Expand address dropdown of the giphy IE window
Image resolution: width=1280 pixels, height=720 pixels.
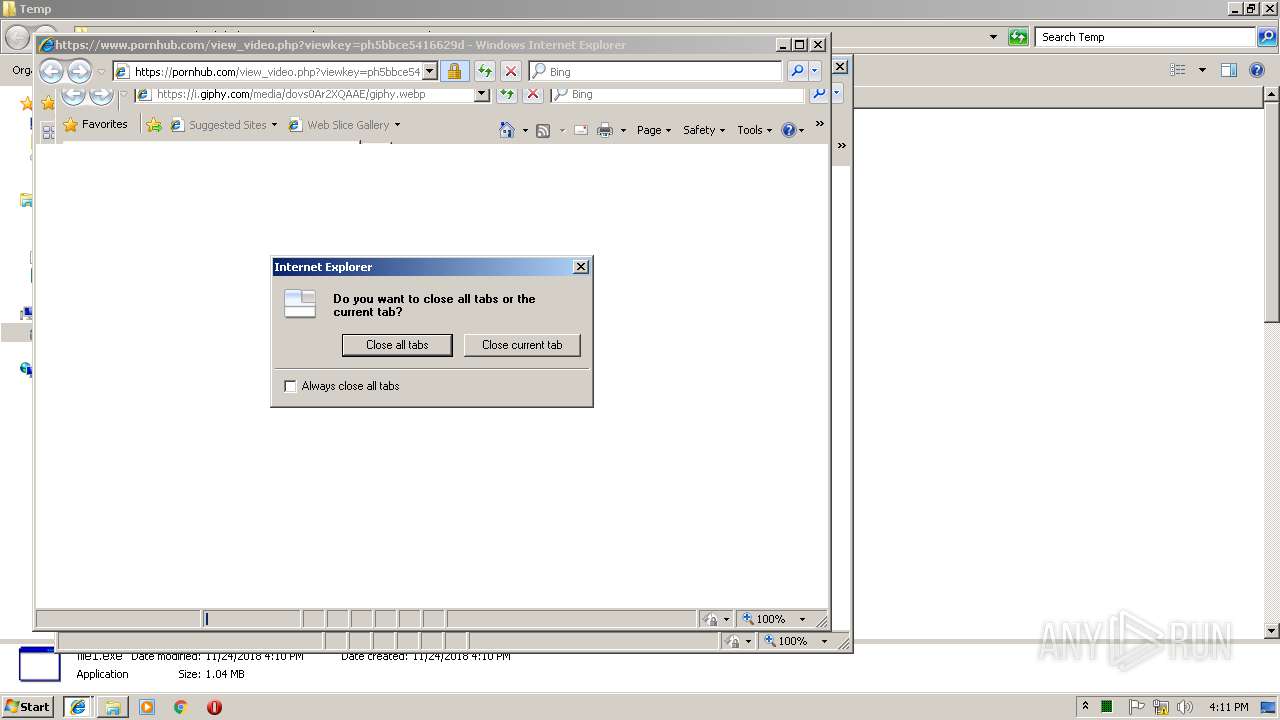click(482, 94)
